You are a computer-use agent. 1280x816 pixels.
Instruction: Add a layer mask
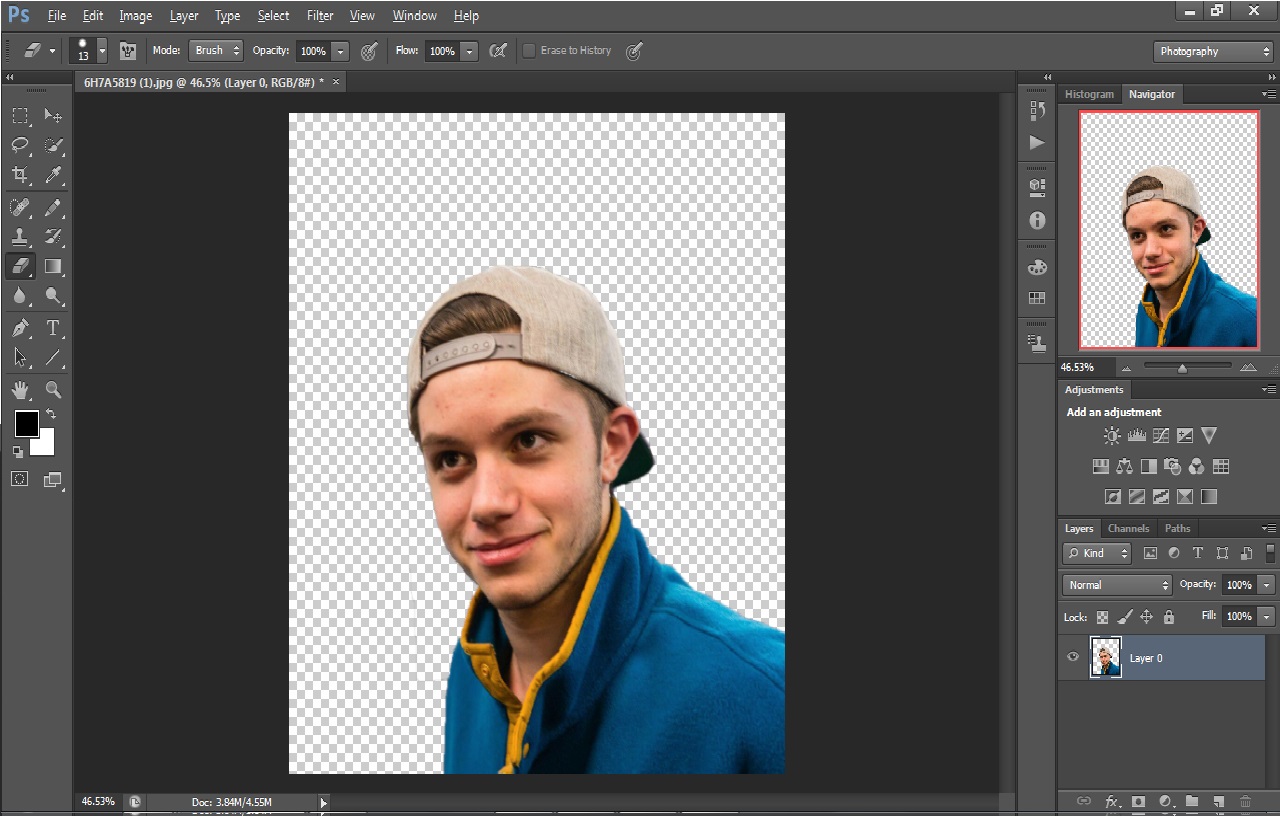(1138, 802)
